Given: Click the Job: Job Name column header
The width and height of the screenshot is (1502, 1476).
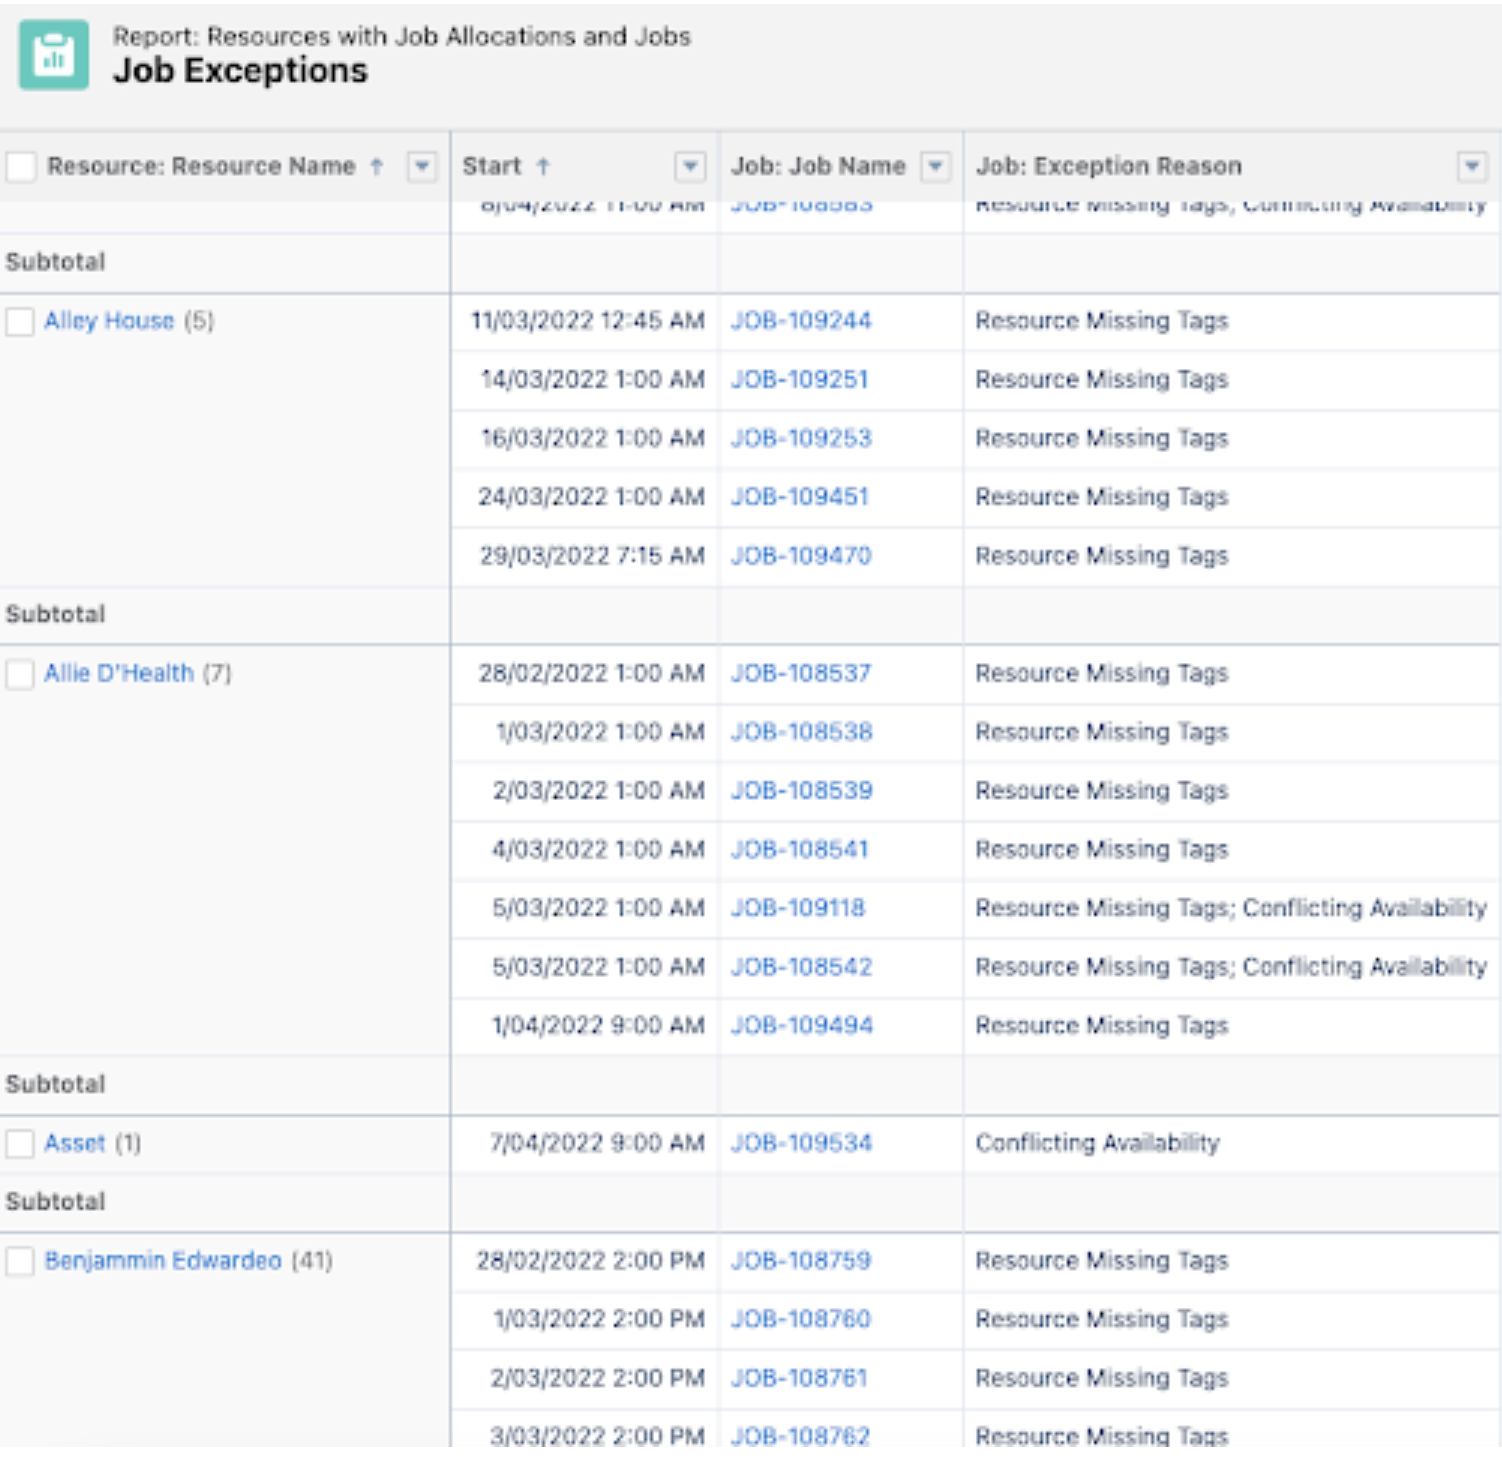Looking at the screenshot, I should (818, 166).
